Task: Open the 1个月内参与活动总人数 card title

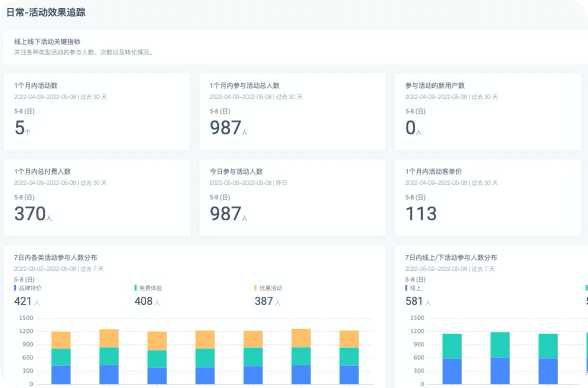Action: pyautogui.click(x=244, y=85)
